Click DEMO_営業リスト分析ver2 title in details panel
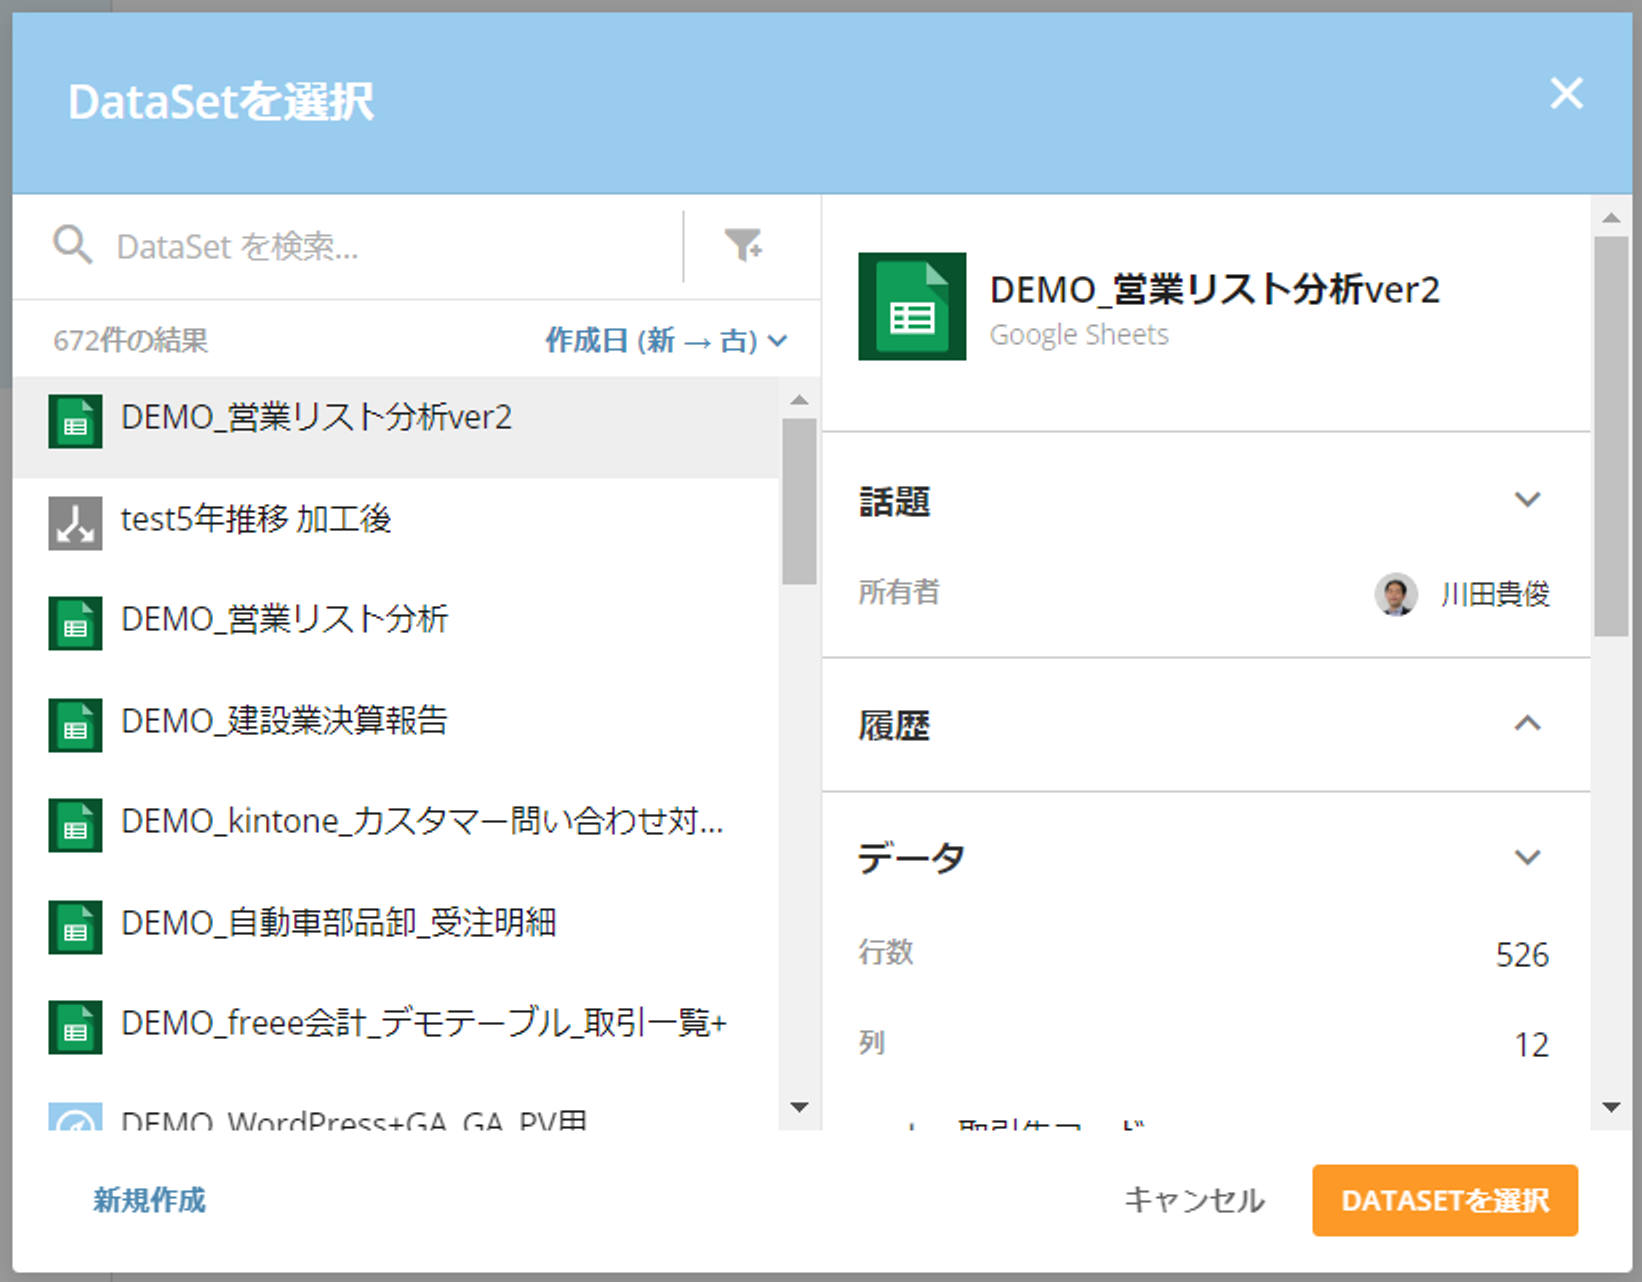Viewport: 1642px width, 1282px height. [x=1215, y=290]
